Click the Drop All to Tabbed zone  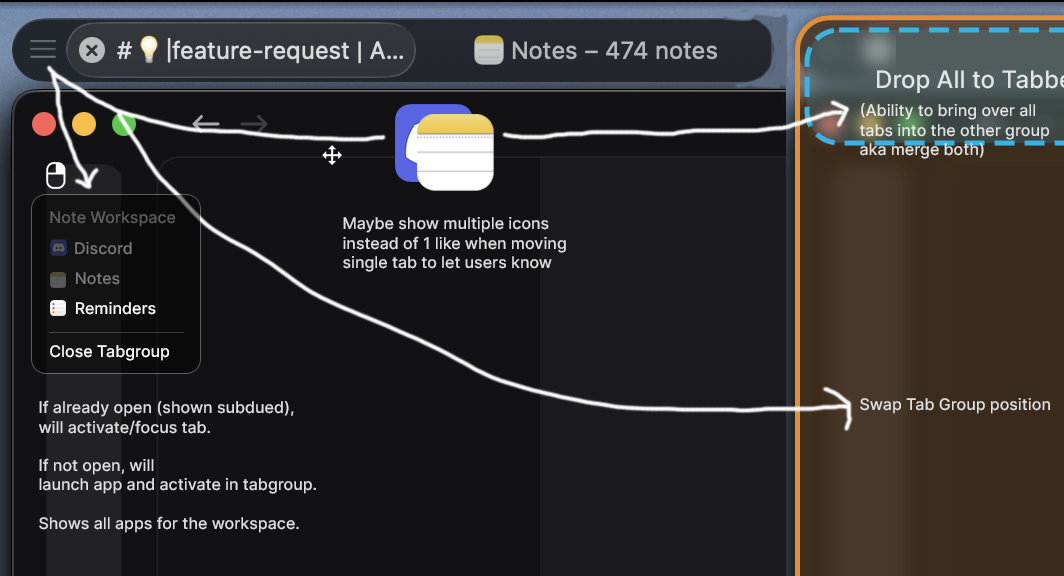[x=934, y=86]
